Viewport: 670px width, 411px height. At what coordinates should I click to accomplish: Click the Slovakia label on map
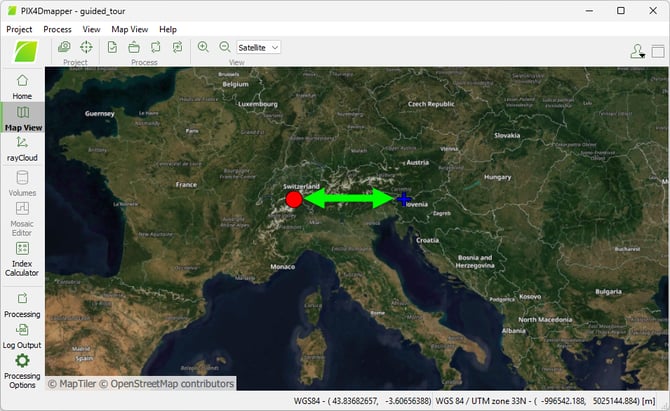tap(507, 135)
